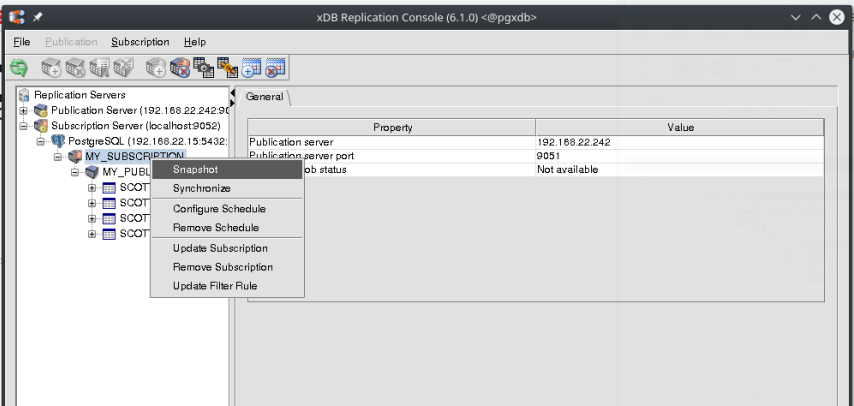This screenshot has height=406, width=854.
Task: Select the Publication Server tree label
Action: tap(140, 111)
